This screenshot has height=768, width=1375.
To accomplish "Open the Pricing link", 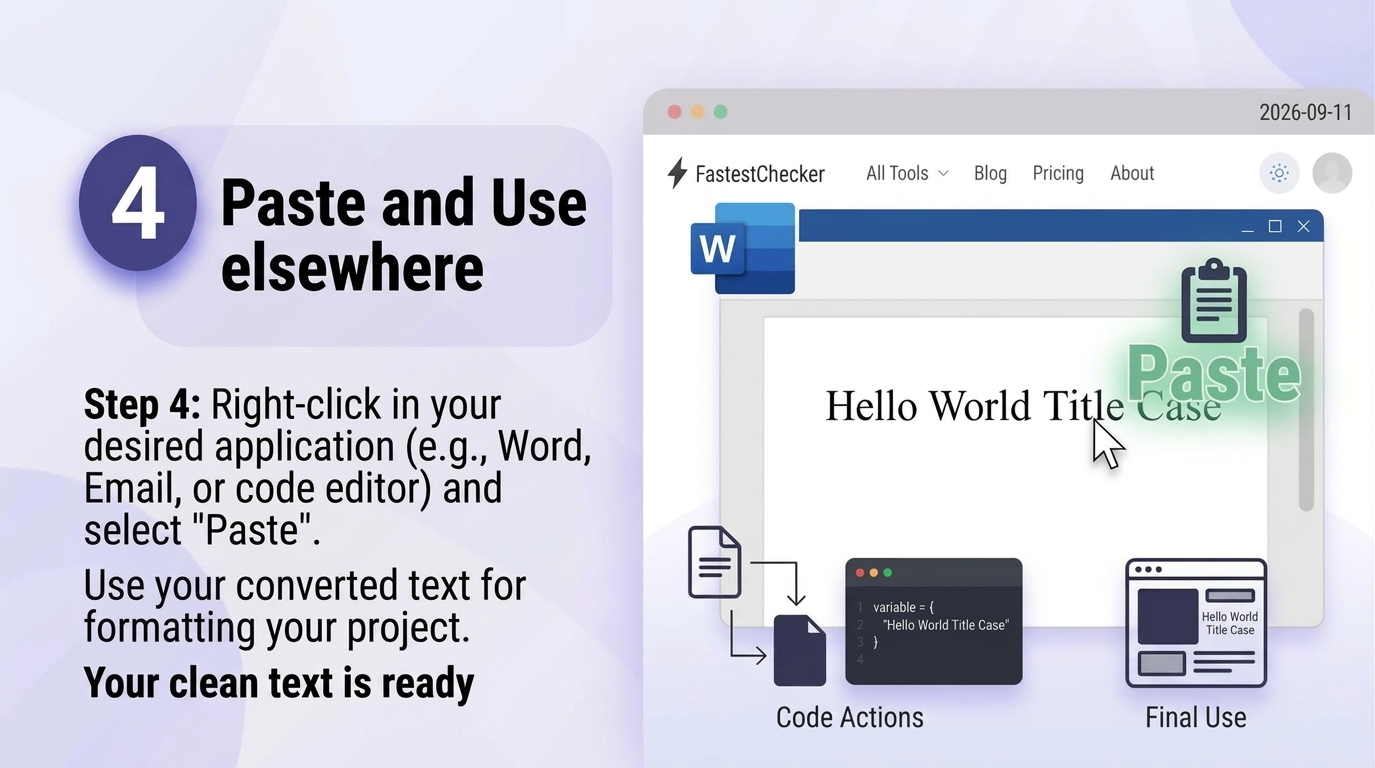I will click(1058, 173).
